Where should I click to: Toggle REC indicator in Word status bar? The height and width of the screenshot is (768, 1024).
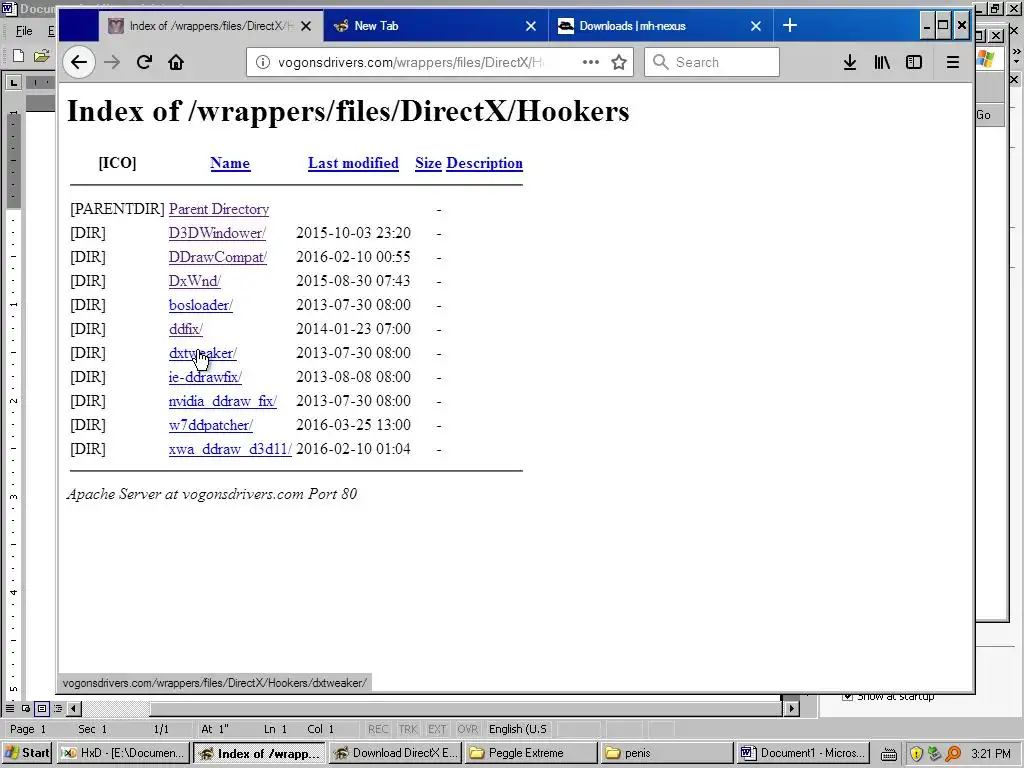[377, 729]
